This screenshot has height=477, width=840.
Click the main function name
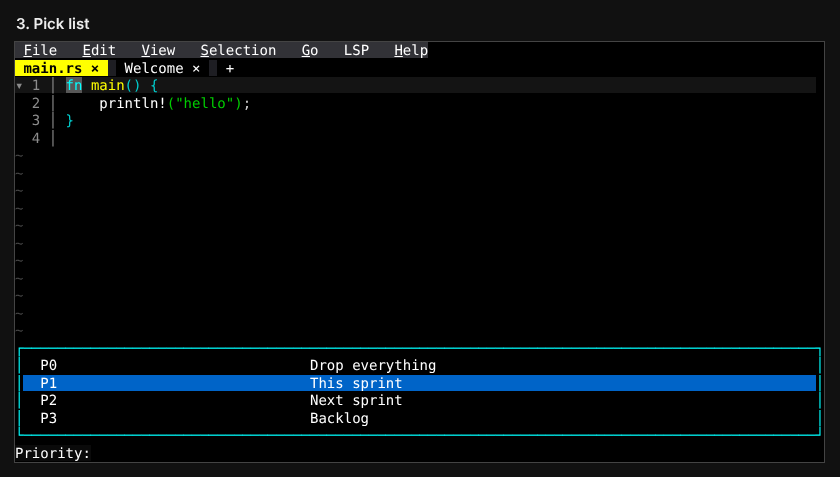[x=107, y=85]
